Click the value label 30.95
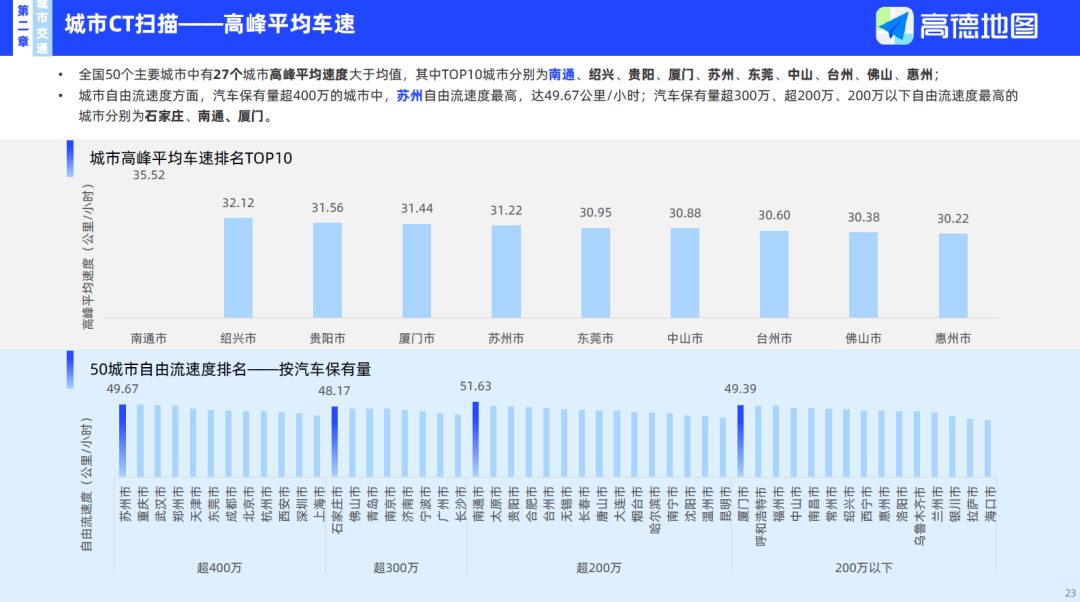The image size is (1080, 602). pyautogui.click(x=595, y=213)
